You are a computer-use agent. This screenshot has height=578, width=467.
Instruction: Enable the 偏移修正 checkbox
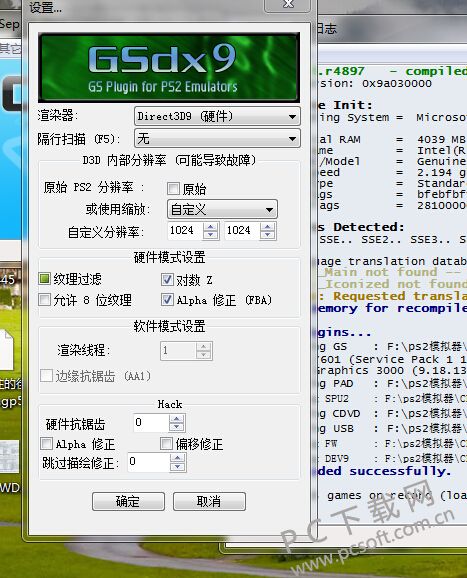(167, 443)
